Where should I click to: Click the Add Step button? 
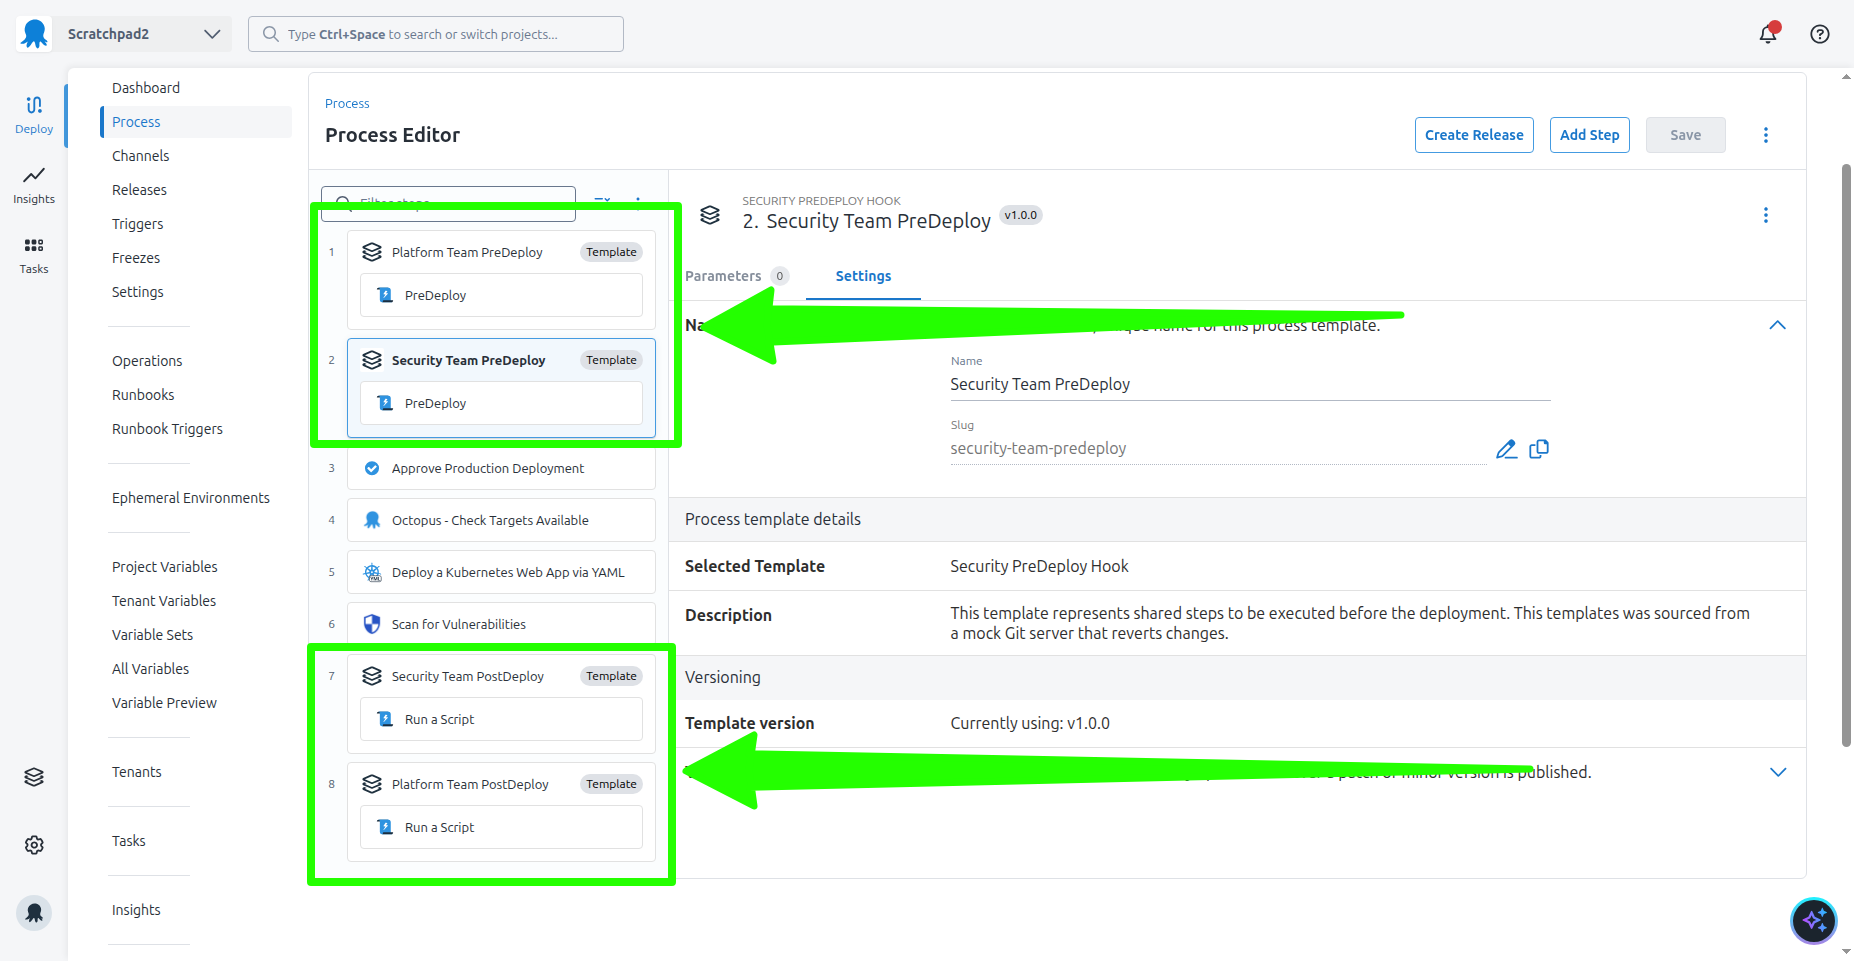point(1589,134)
